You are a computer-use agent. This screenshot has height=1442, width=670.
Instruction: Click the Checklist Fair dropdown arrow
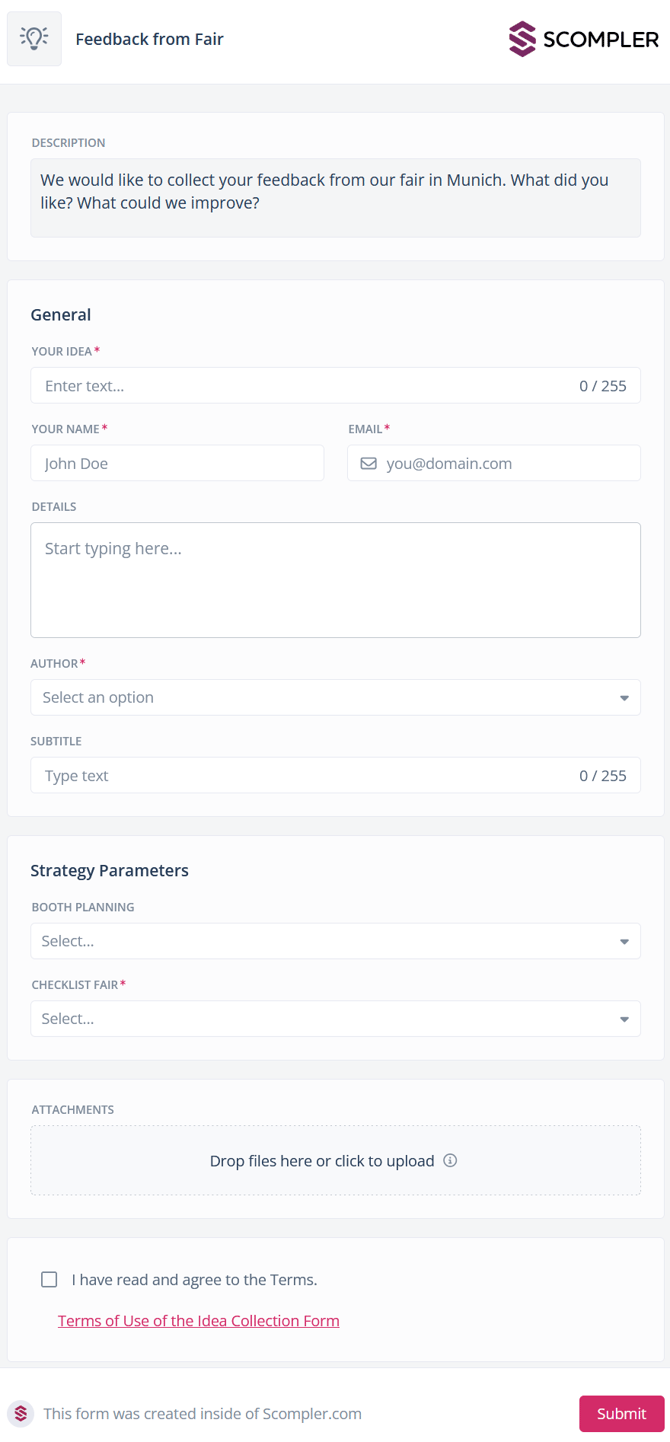[624, 1019]
